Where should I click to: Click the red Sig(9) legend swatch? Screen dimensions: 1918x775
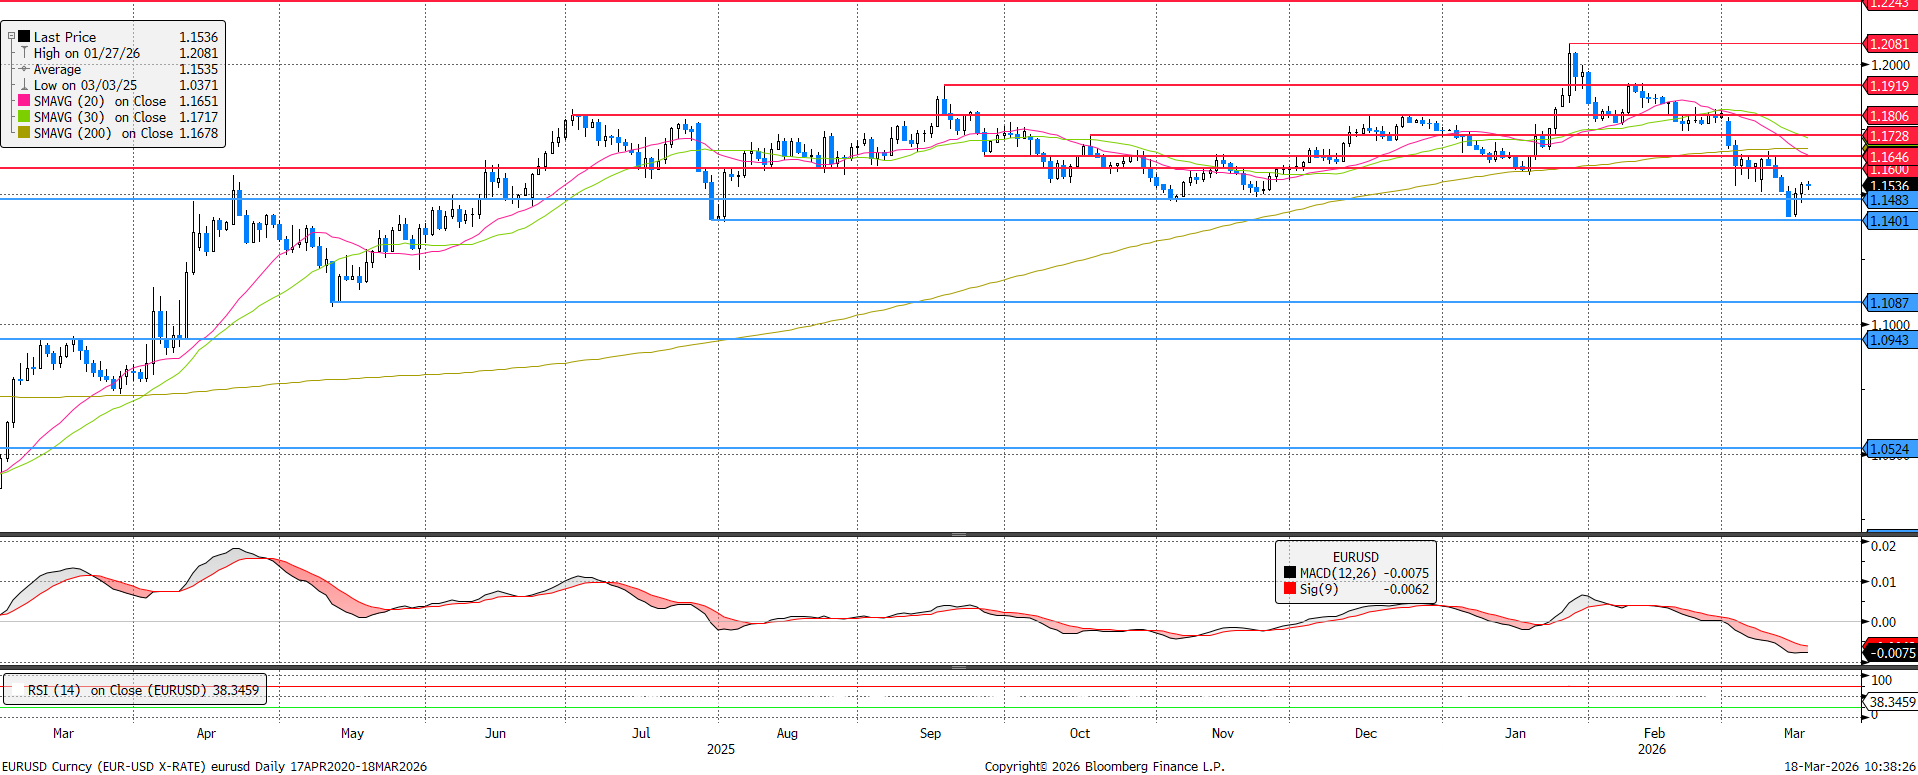1290,589
